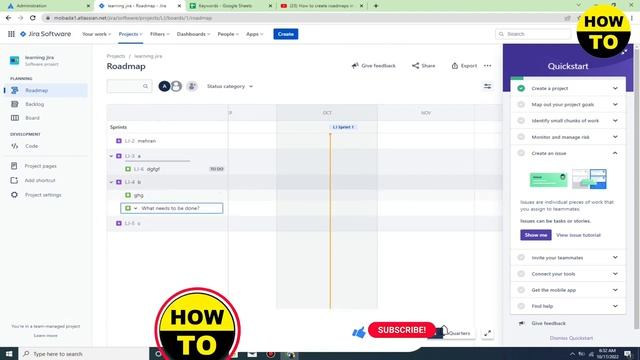
Task: Click the epic icon of LJ-5
Action: point(119,223)
